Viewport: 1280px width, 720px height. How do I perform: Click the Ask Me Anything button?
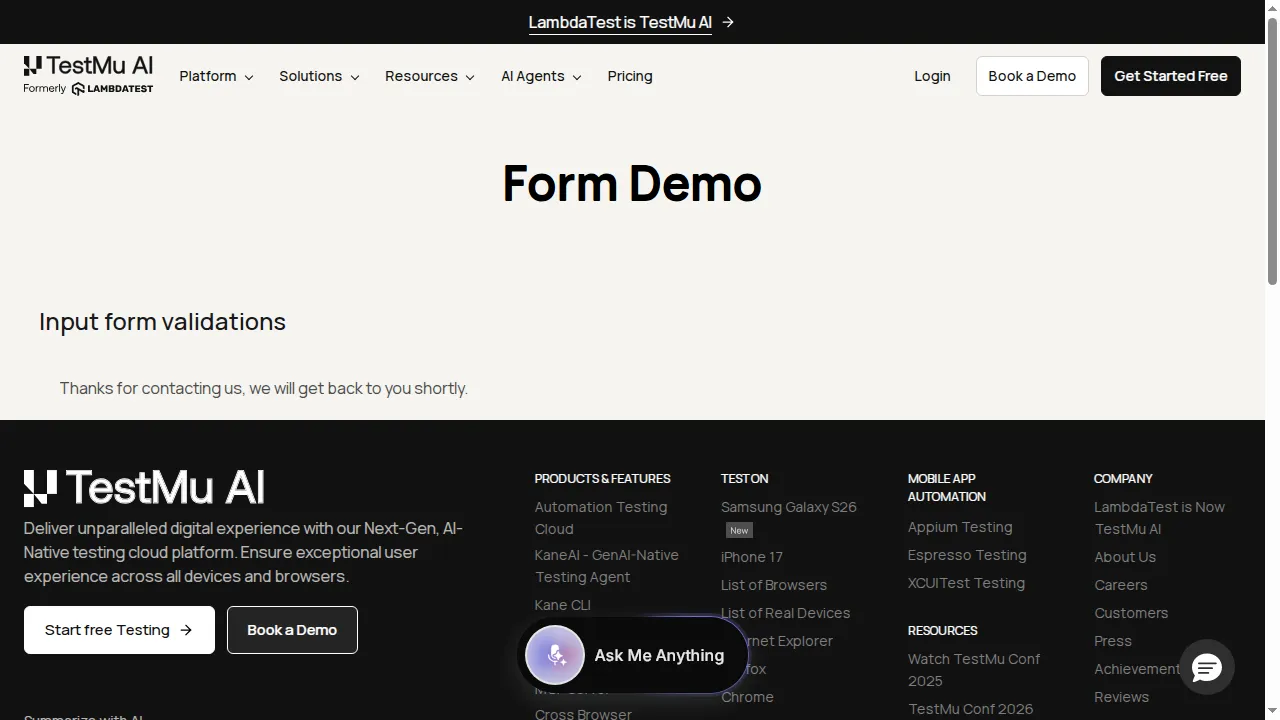(x=632, y=655)
